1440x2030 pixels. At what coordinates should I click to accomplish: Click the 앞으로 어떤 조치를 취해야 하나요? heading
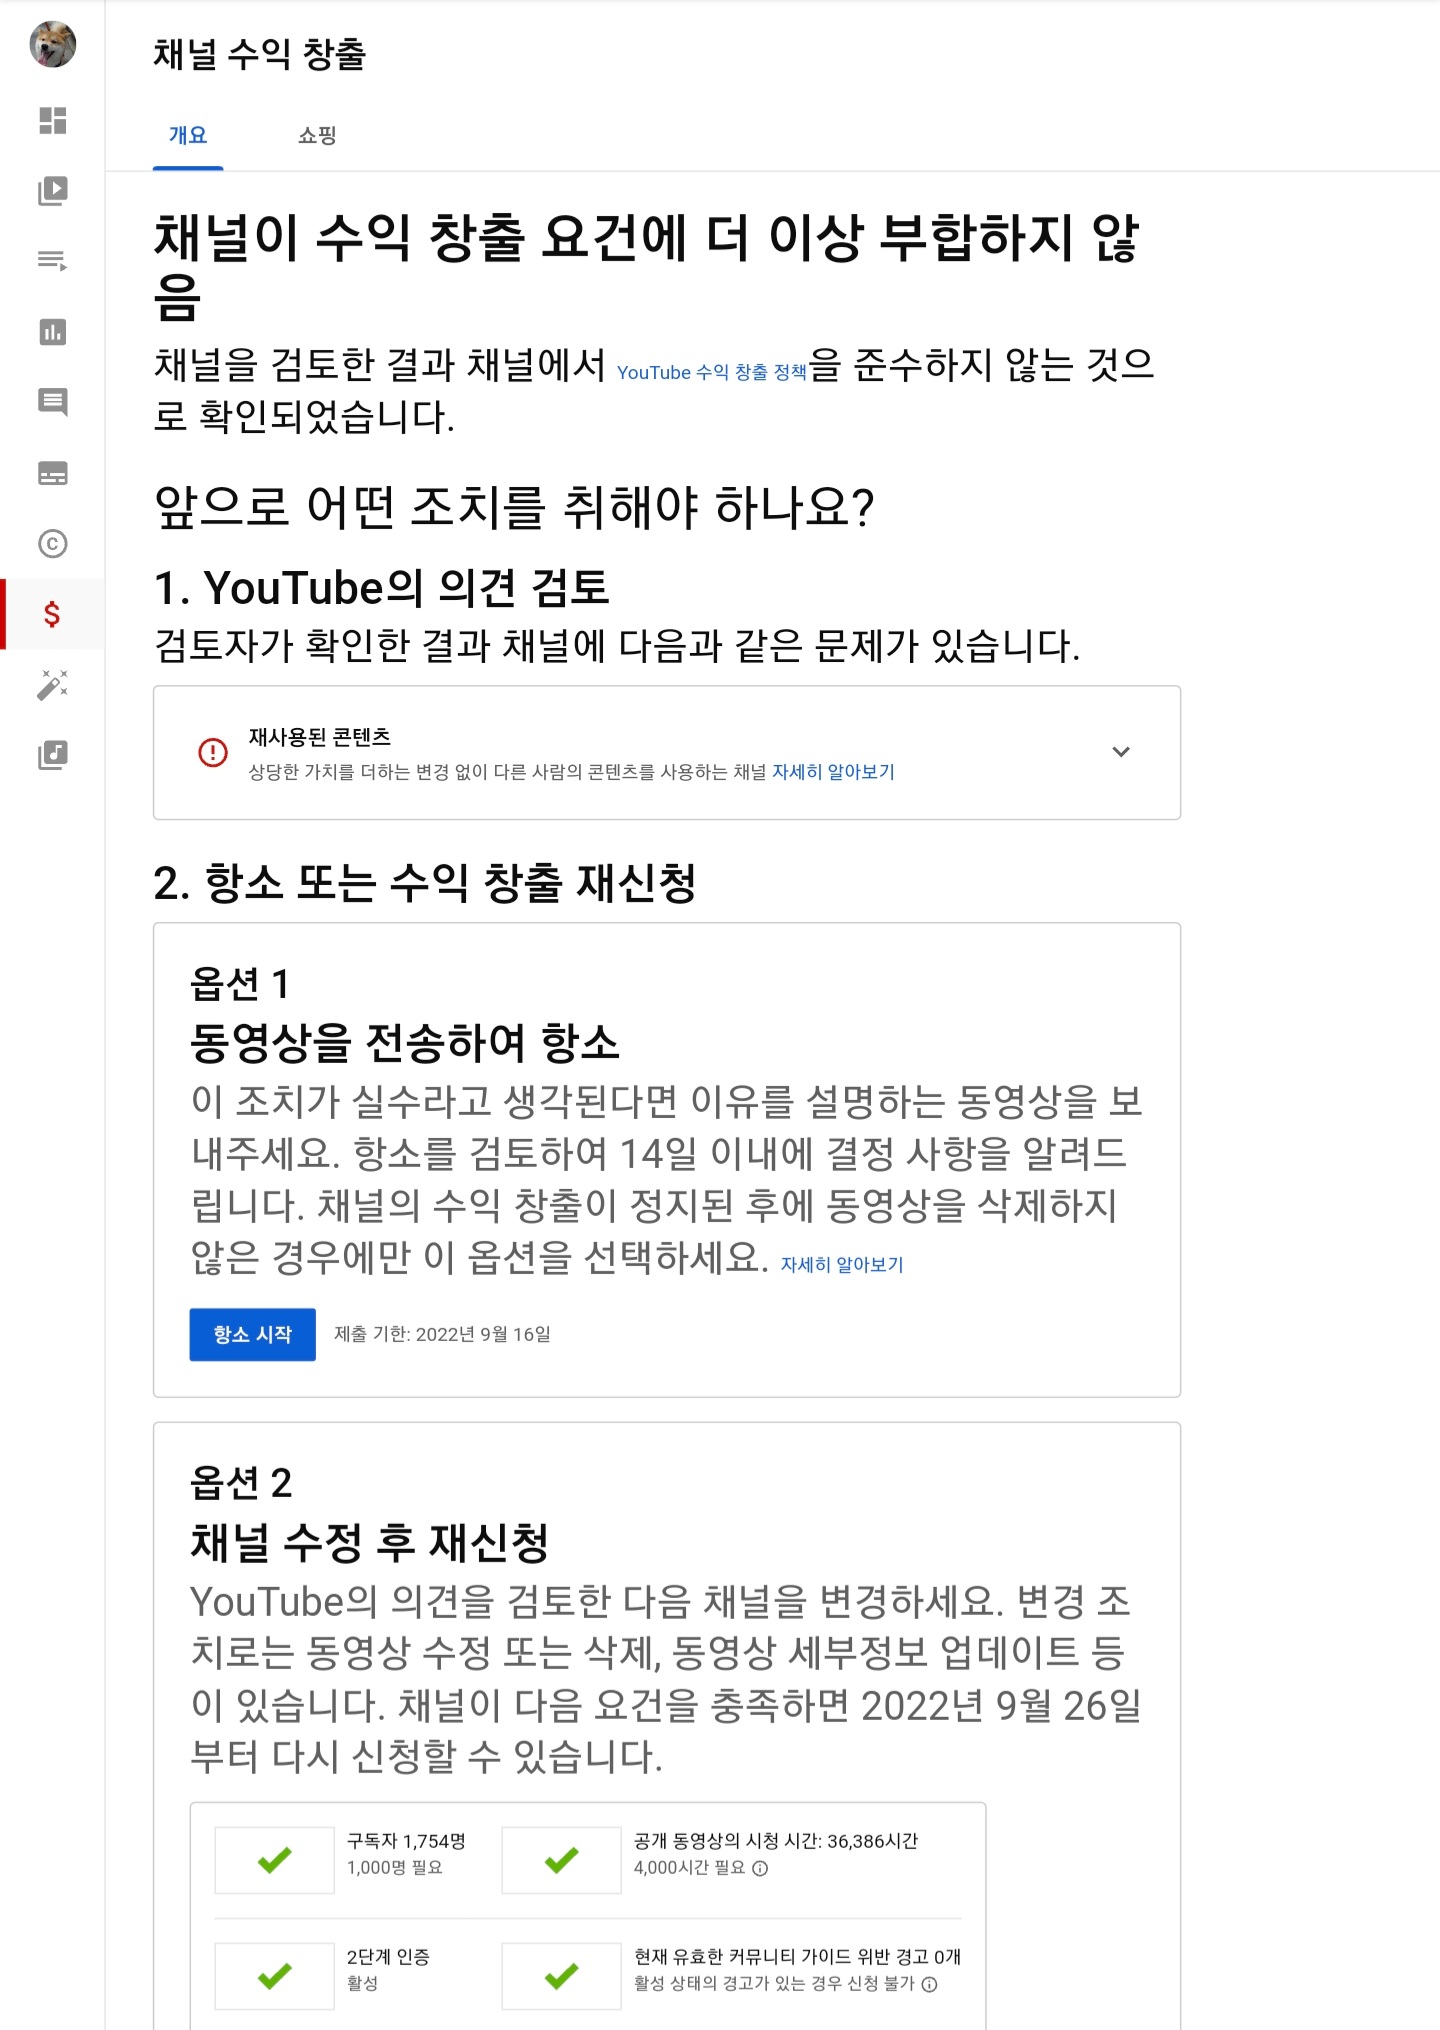514,506
